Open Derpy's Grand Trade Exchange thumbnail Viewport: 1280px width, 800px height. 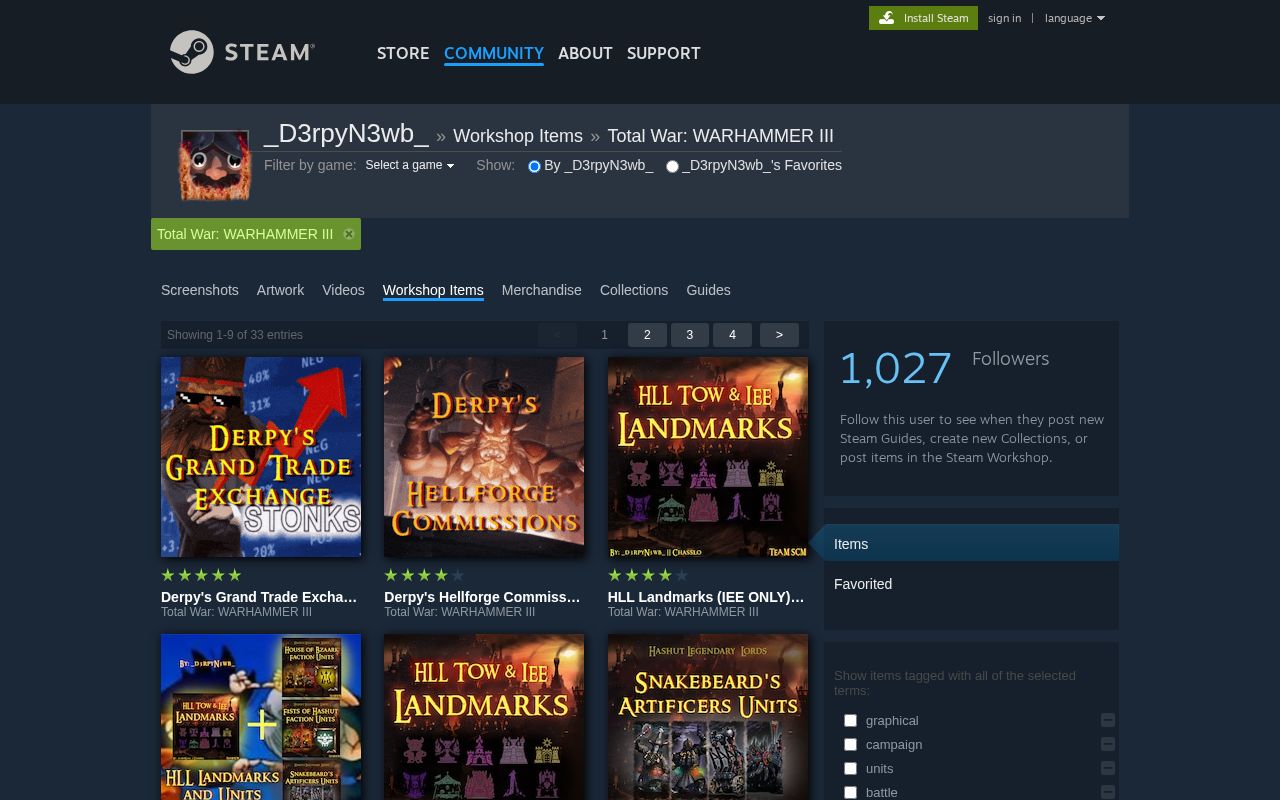(261, 457)
